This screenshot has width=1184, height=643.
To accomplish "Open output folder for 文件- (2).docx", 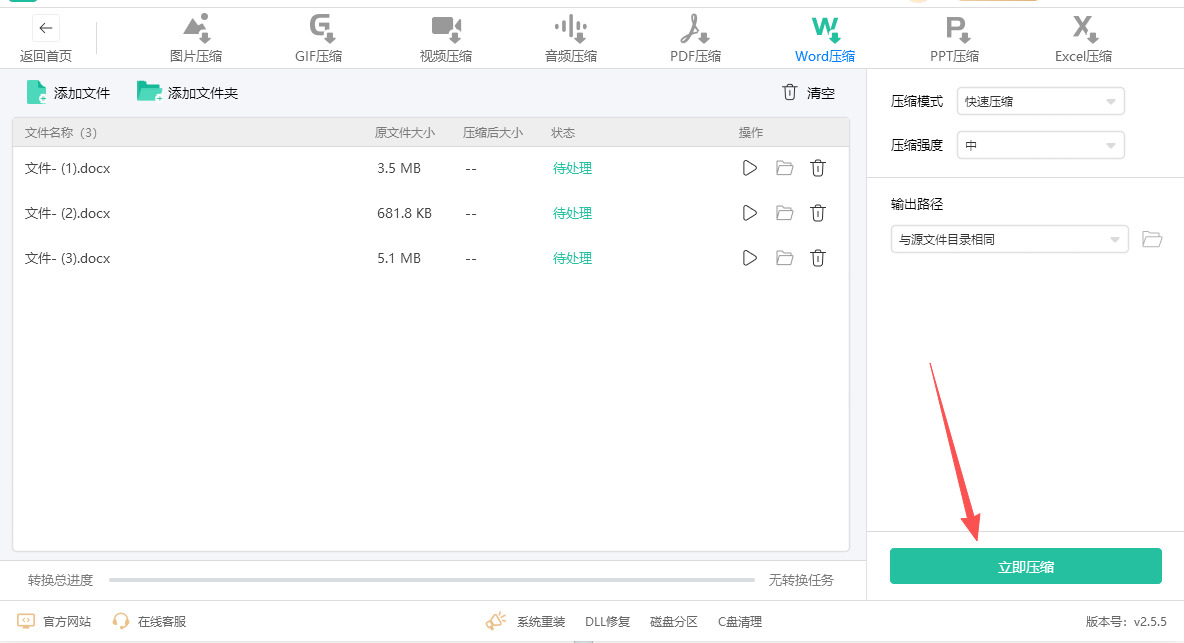I will tap(784, 213).
